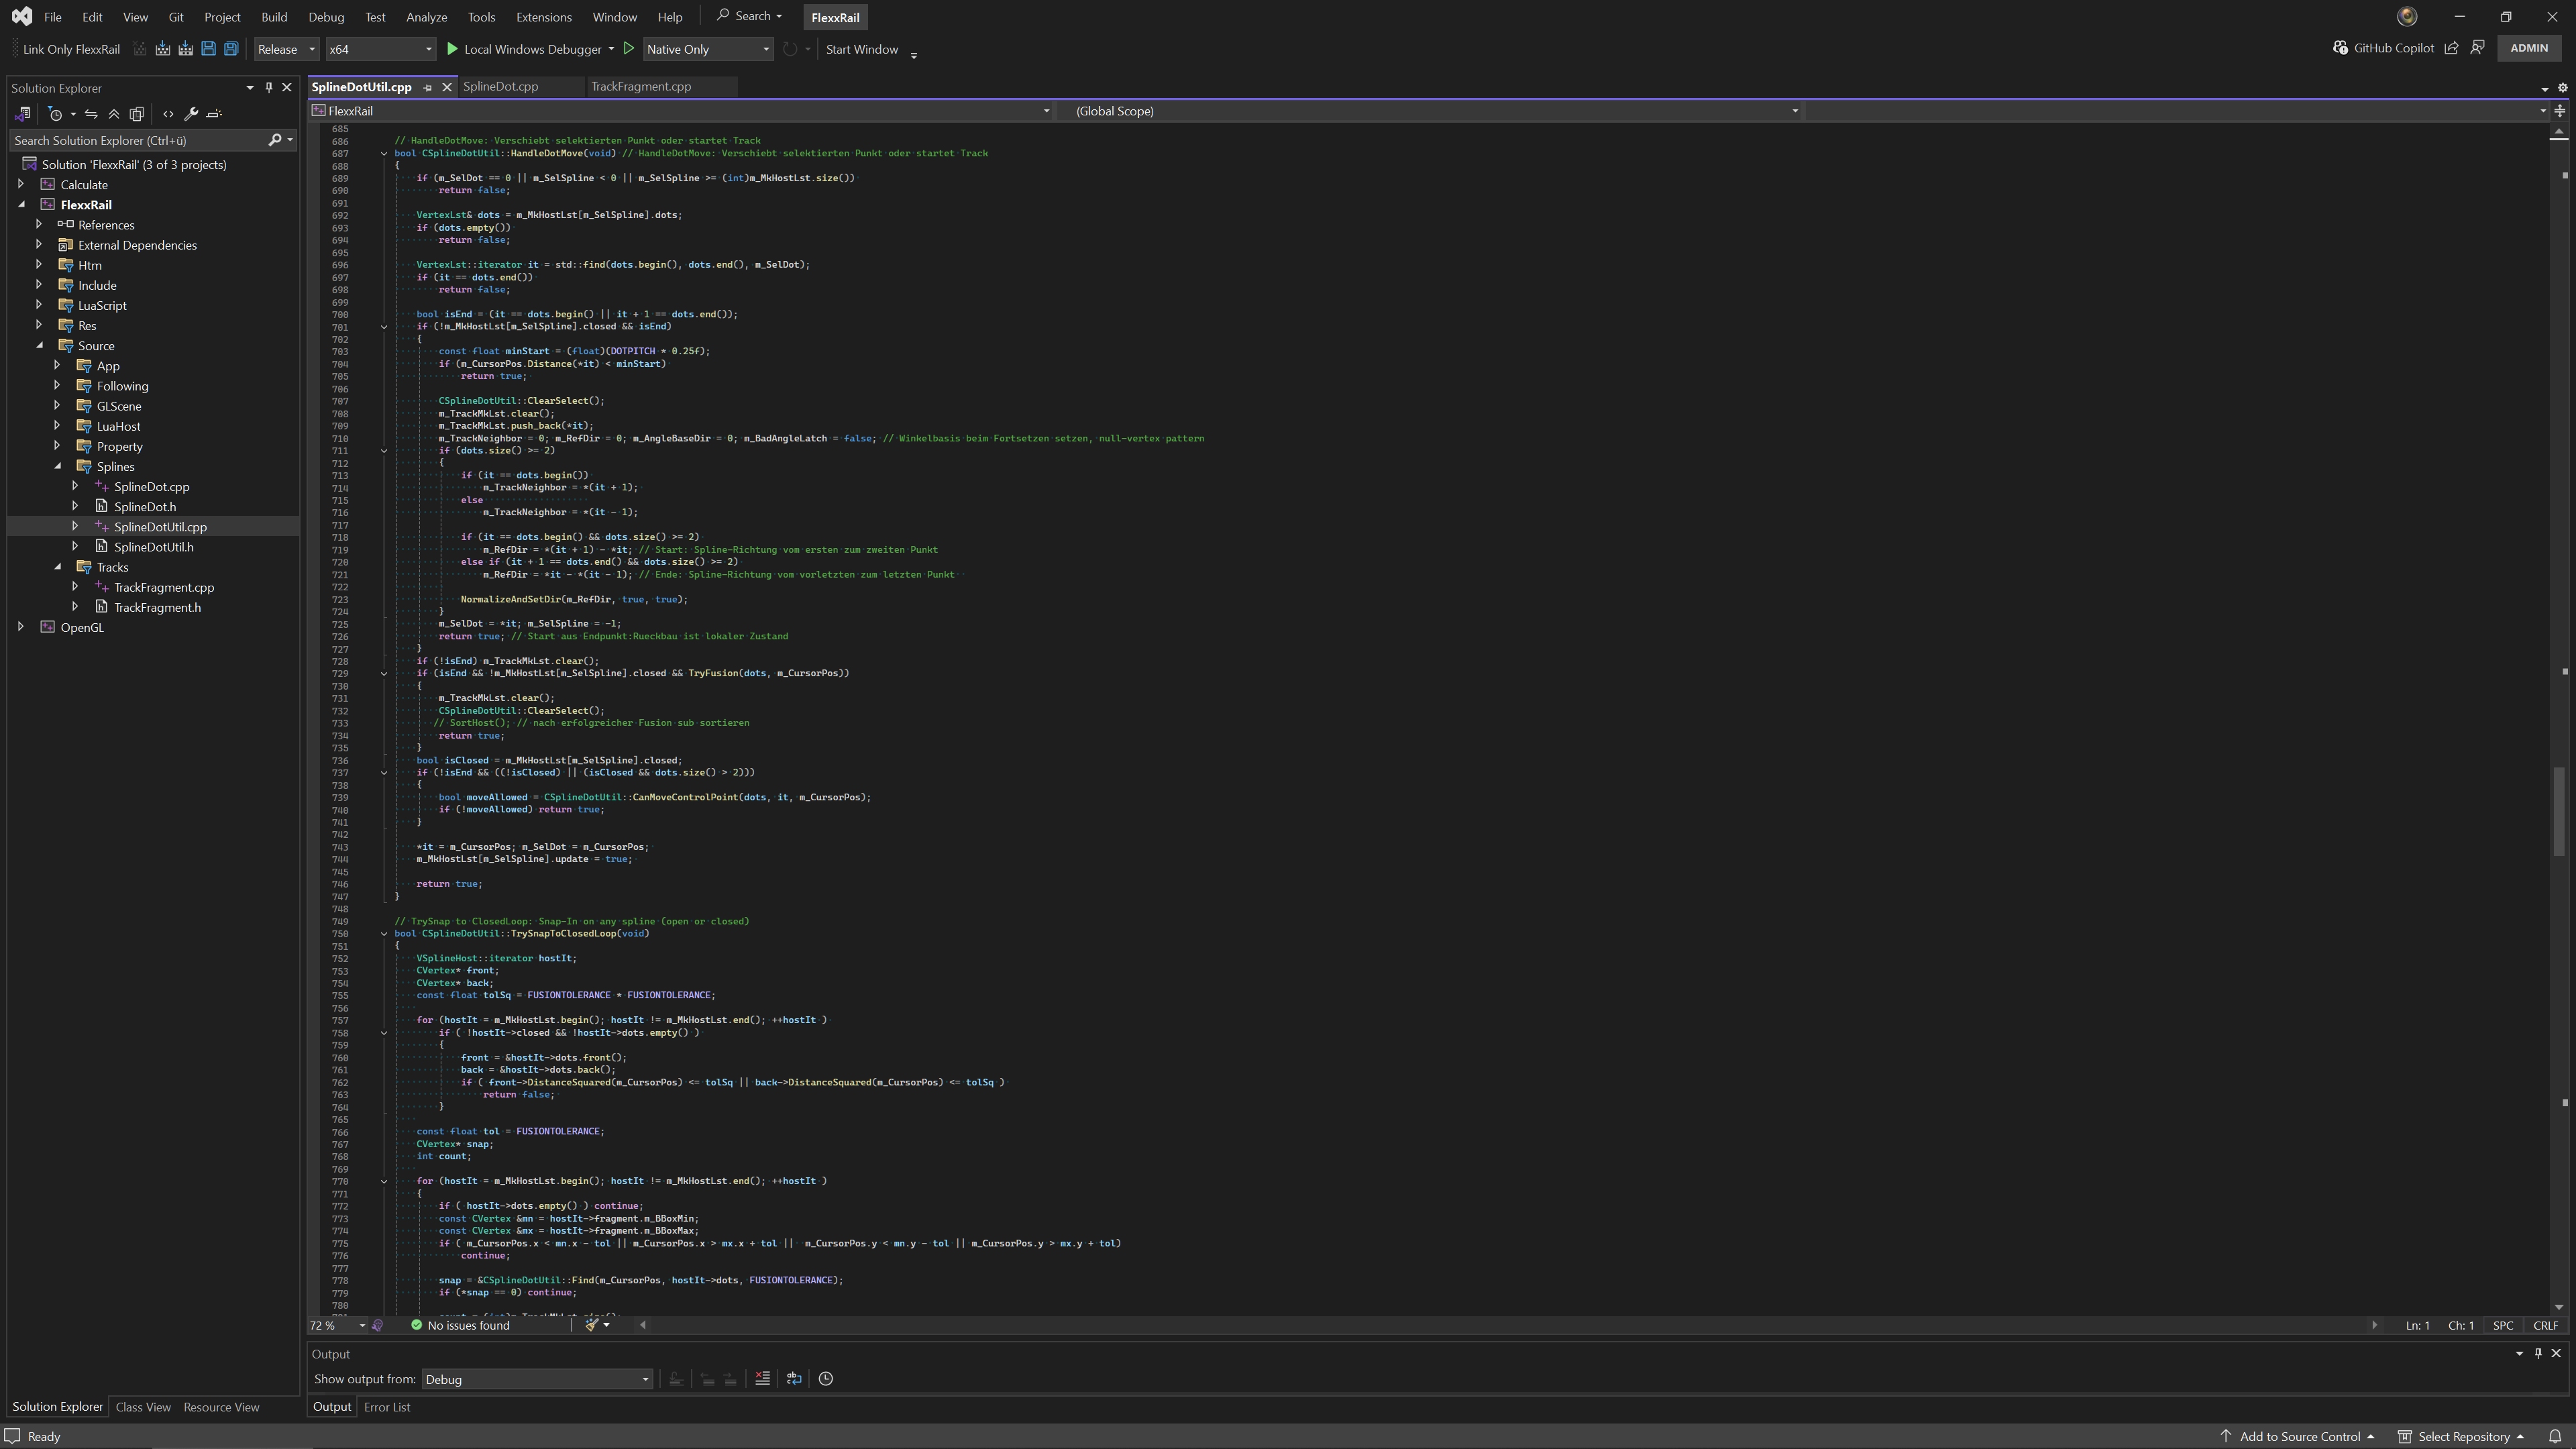
Task: Collapse TrySnapToClosedLoop function at line 750
Action: tap(383, 934)
